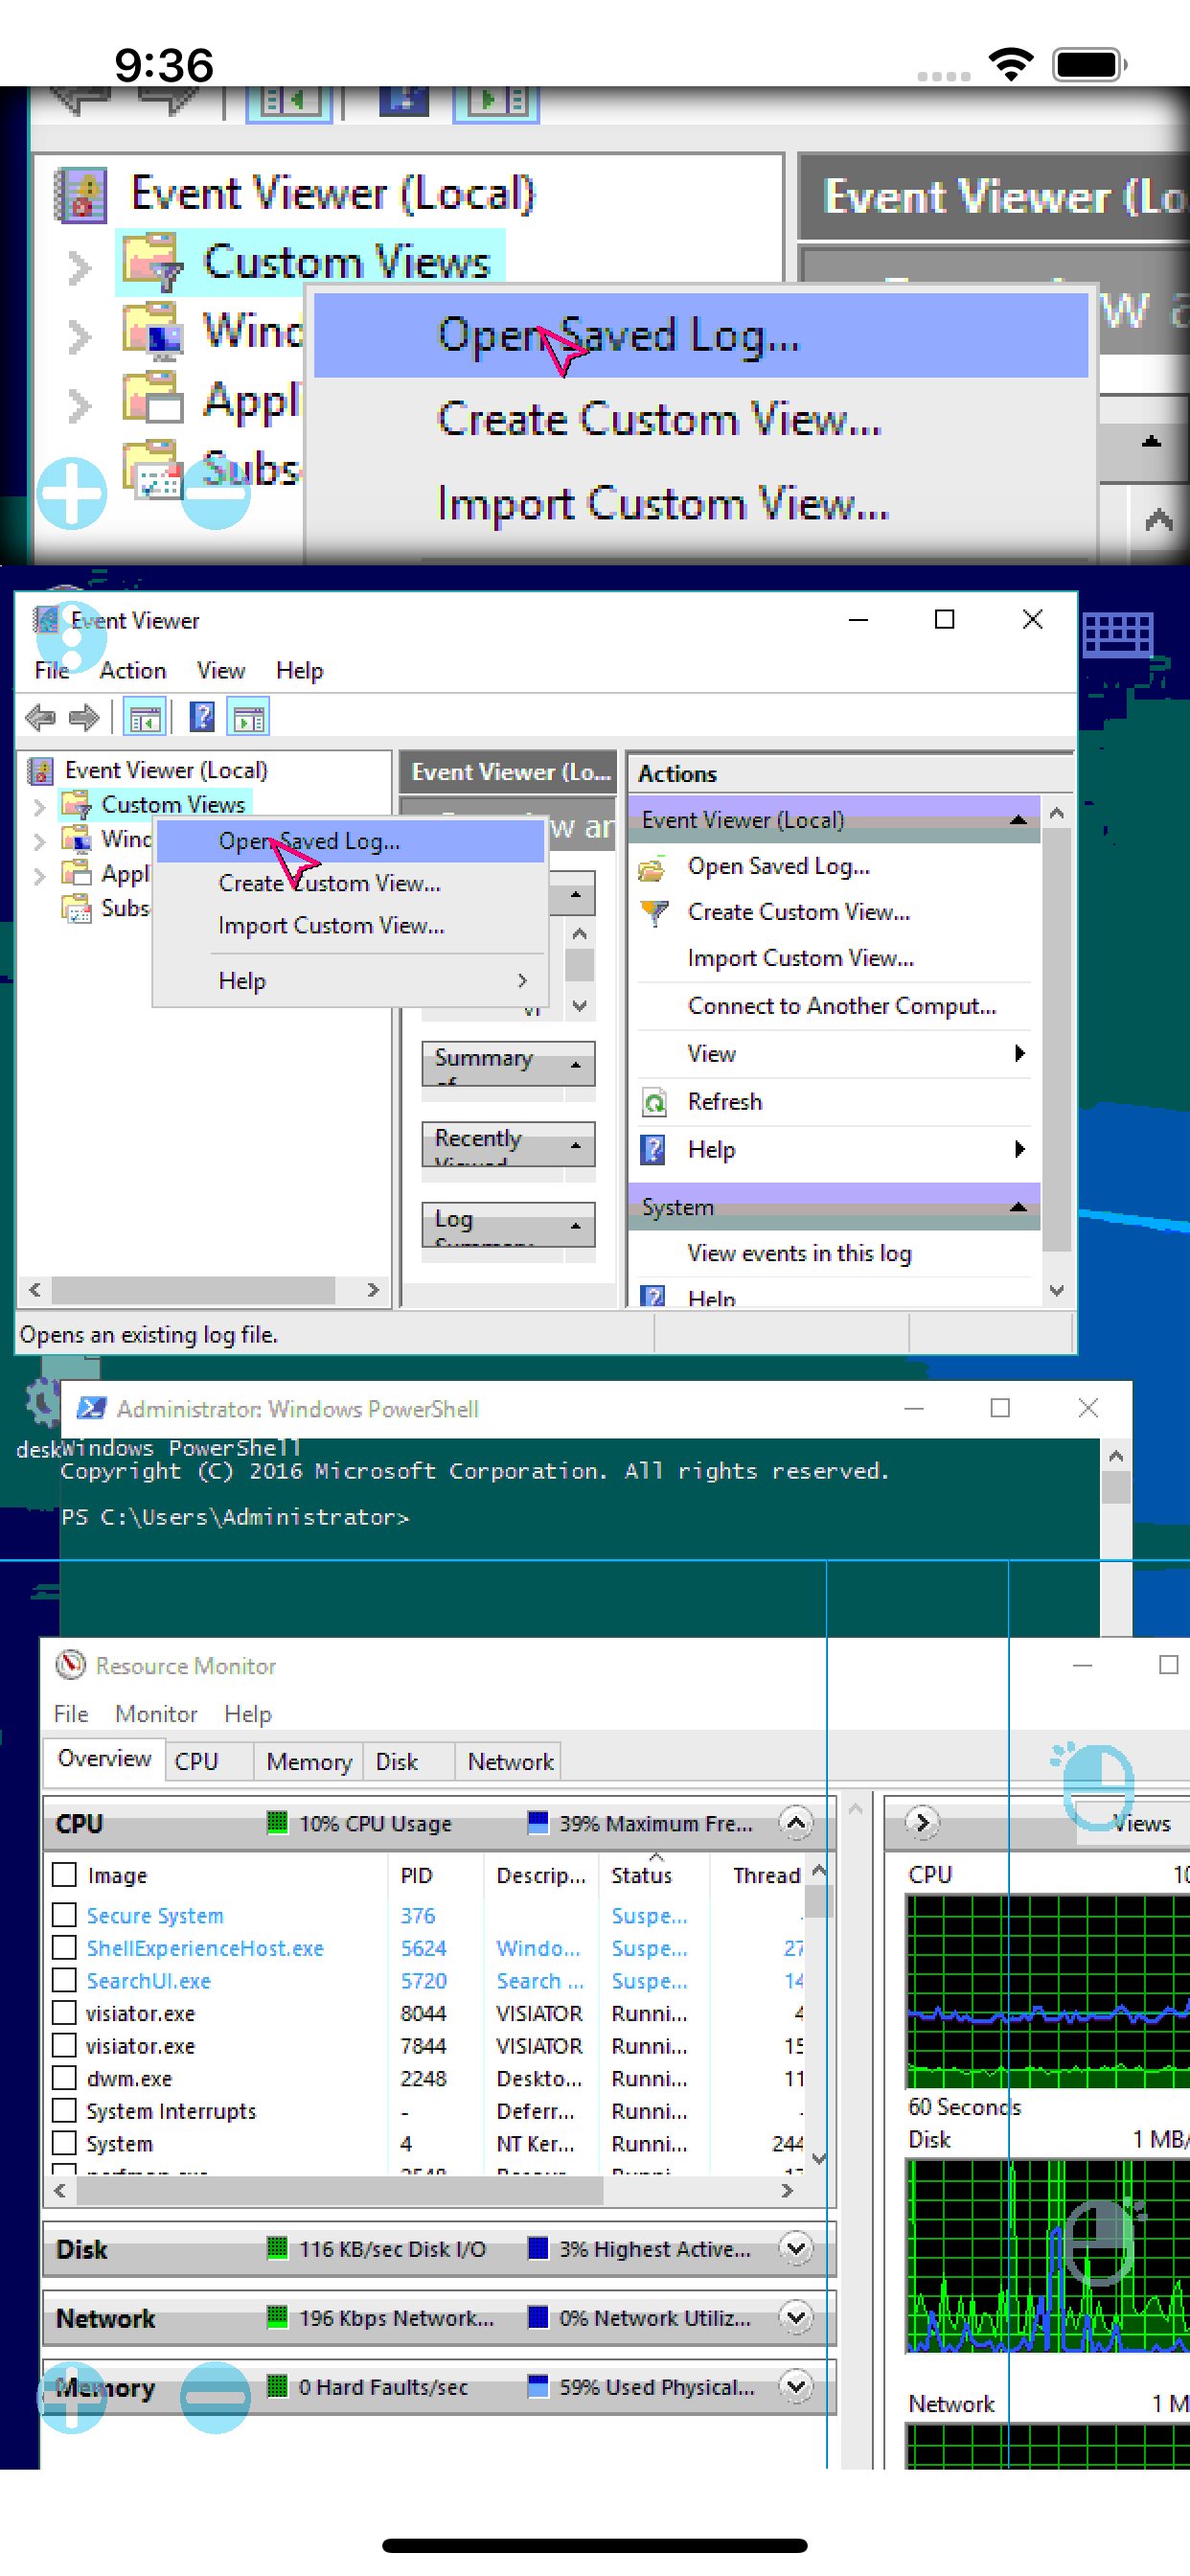1190x2576 pixels.
Task: Switch to the Network tab in Resource Monitor
Action: point(510,1761)
